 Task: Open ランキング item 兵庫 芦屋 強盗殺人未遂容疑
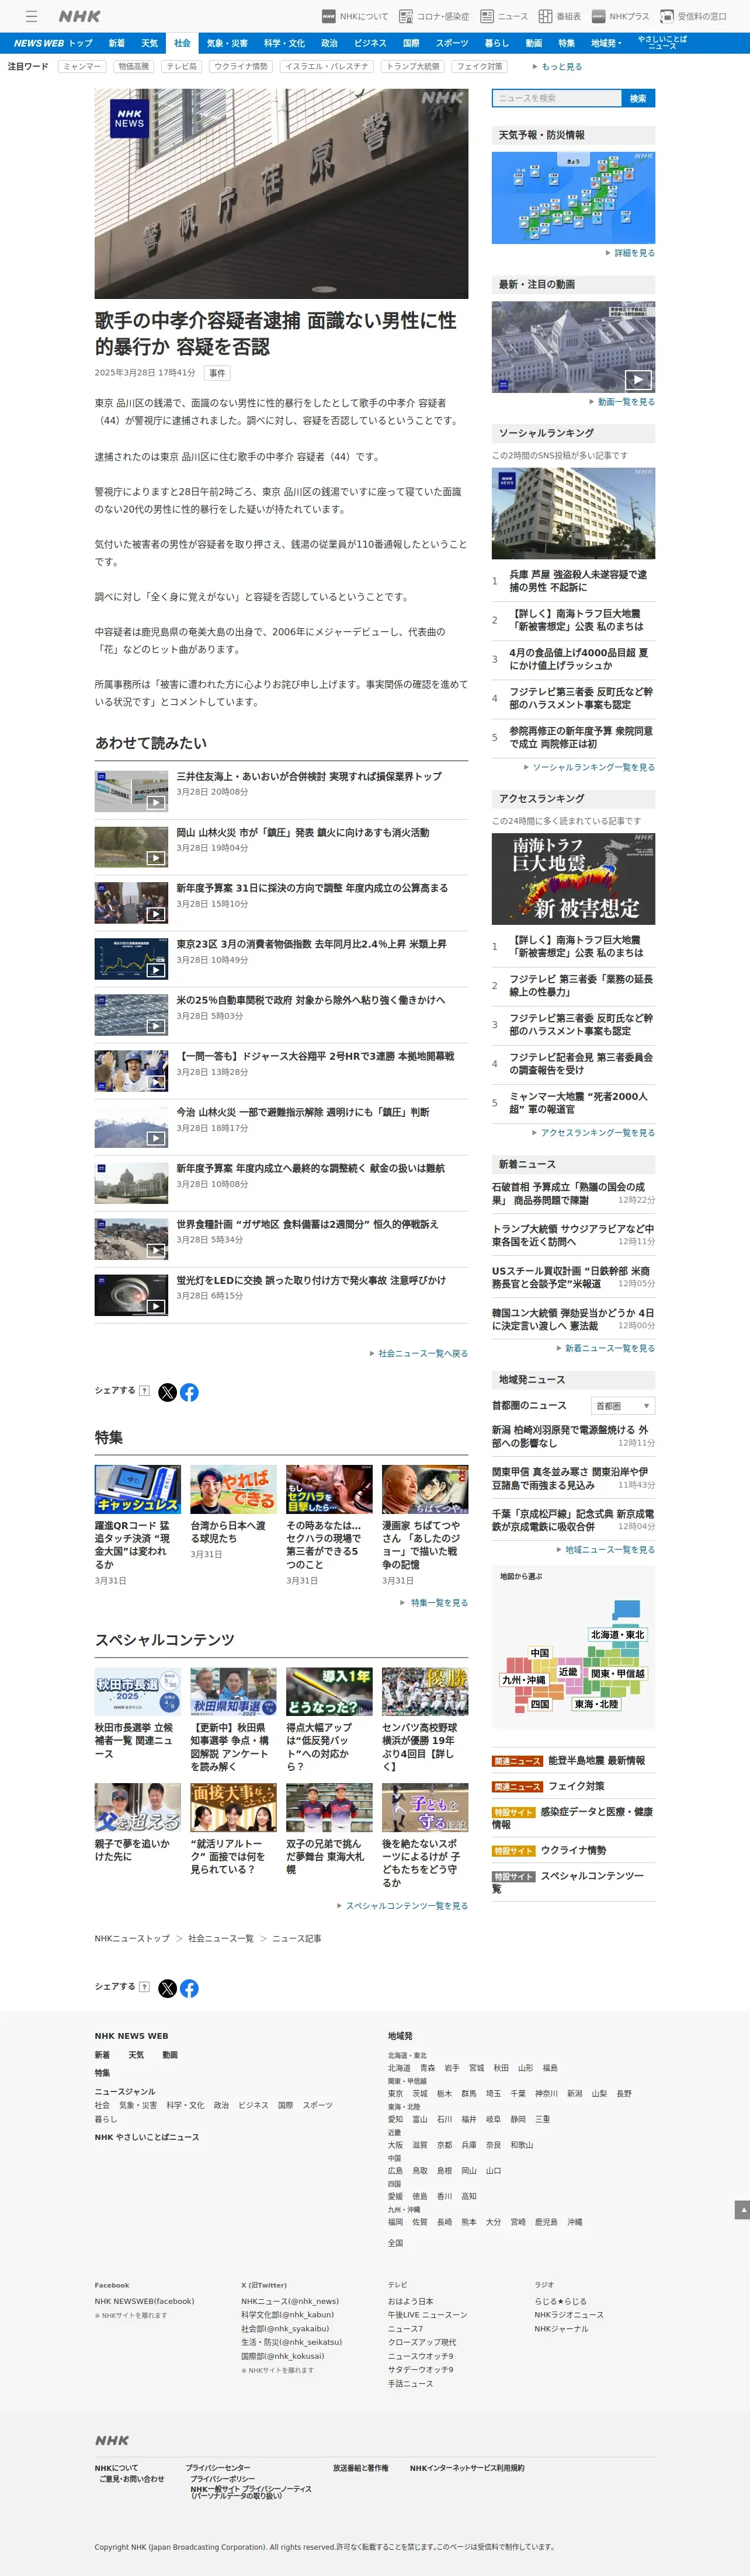pyautogui.click(x=578, y=581)
